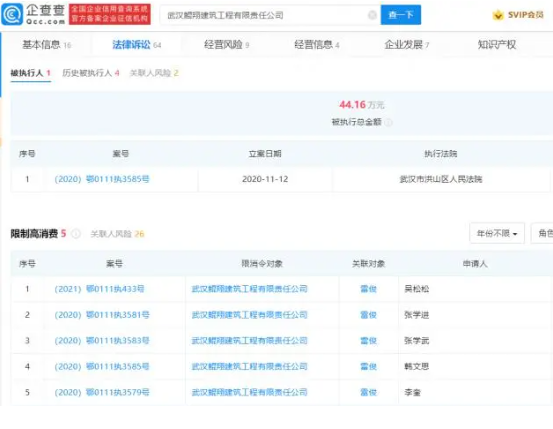Open case (2020)鄂0111执3585号 in the 被执行人 table

(102, 179)
